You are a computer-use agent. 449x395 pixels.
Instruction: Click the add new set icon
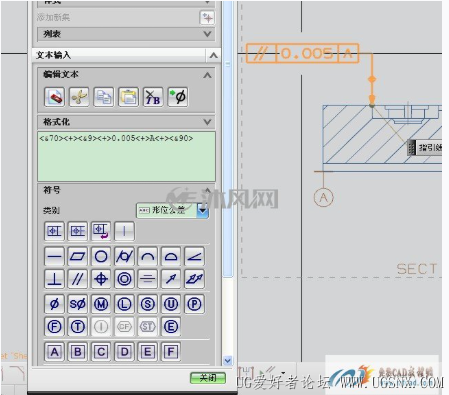tap(207, 17)
